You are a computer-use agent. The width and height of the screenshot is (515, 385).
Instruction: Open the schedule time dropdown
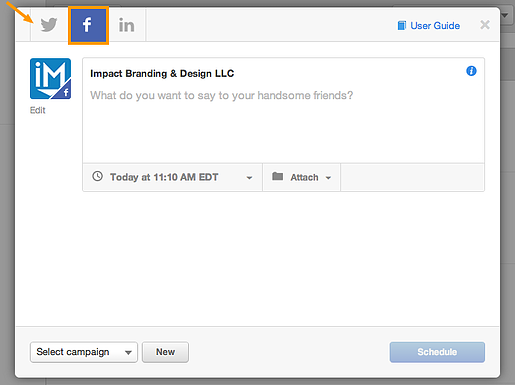coord(173,177)
